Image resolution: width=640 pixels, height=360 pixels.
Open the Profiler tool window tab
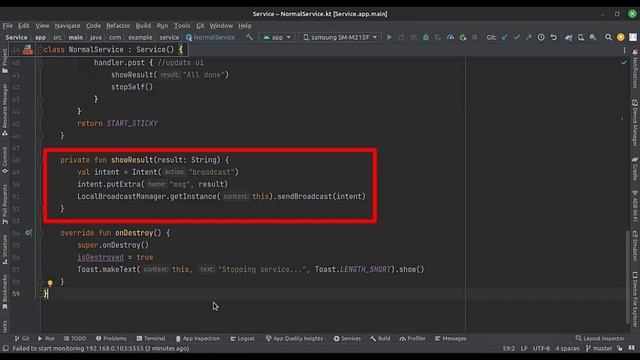(x=413, y=338)
